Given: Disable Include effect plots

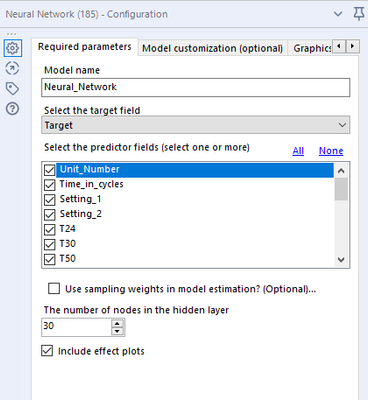Looking at the screenshot, I should pyautogui.click(x=47, y=351).
